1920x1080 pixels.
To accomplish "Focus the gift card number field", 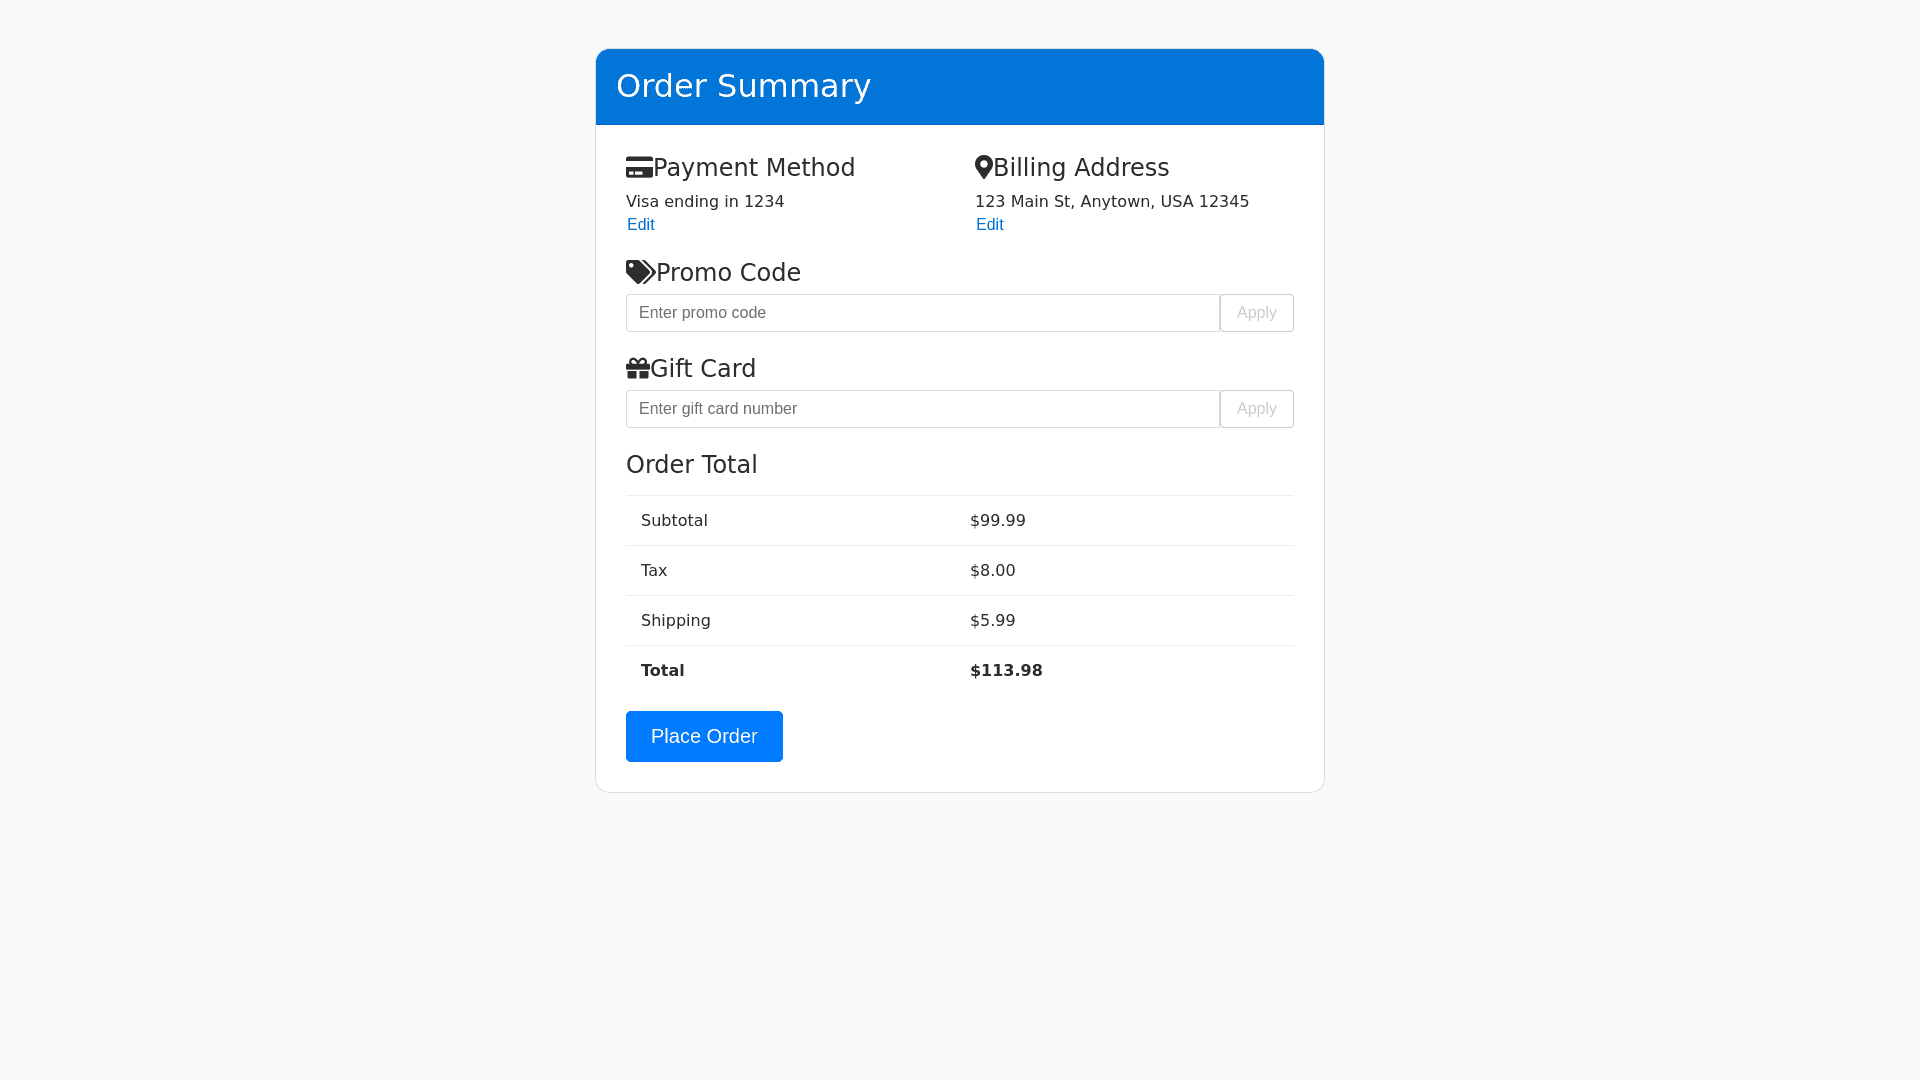I will pyautogui.click(x=923, y=409).
